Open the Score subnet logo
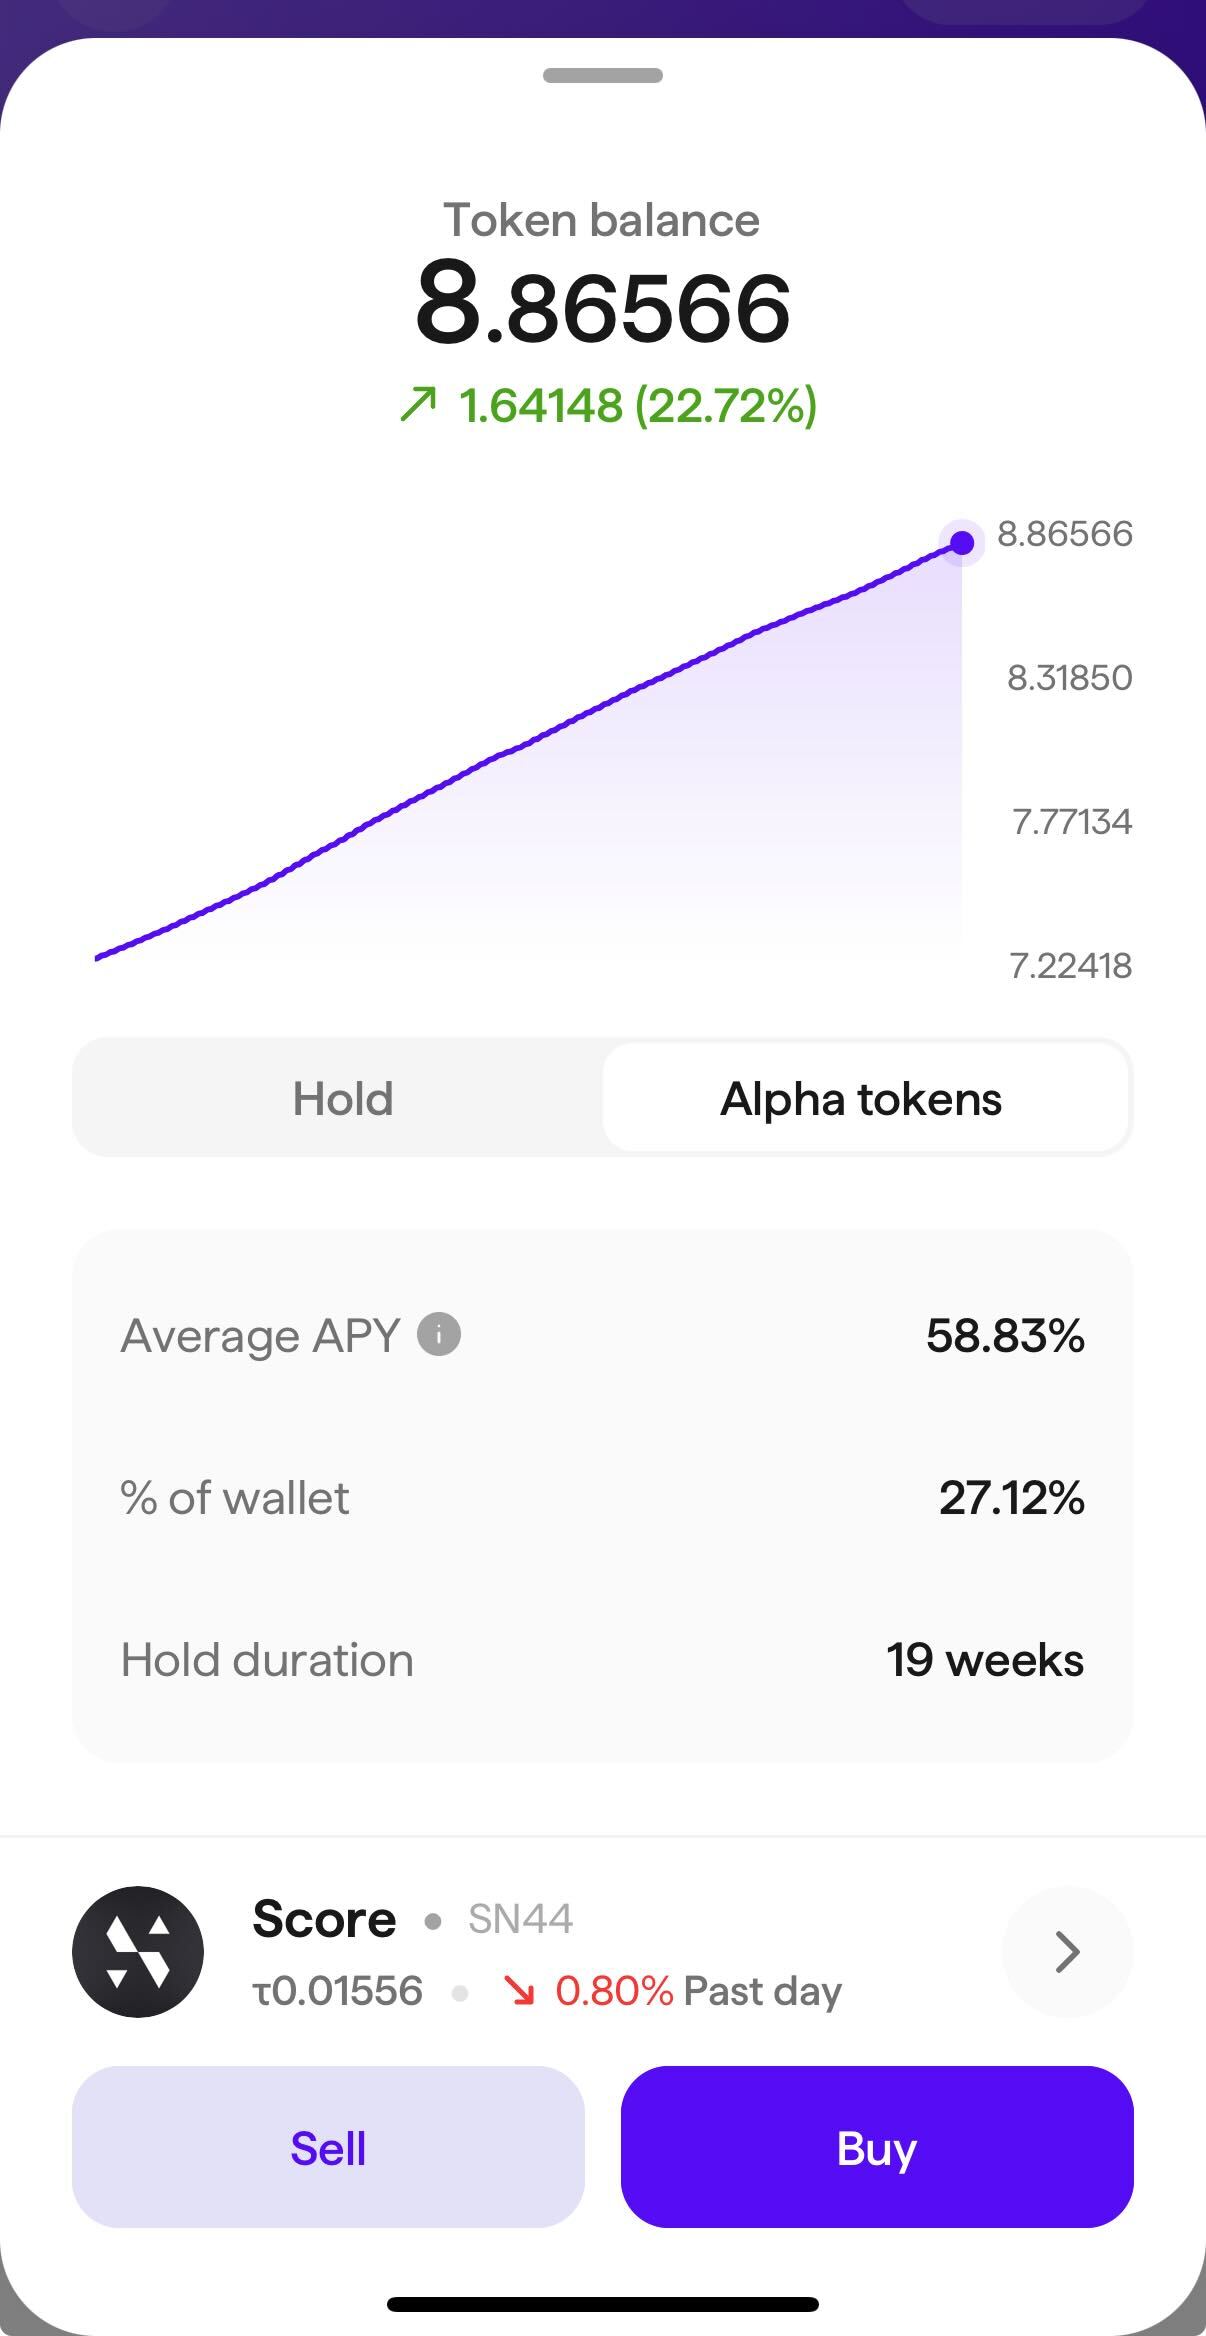 pyautogui.click(x=138, y=1951)
